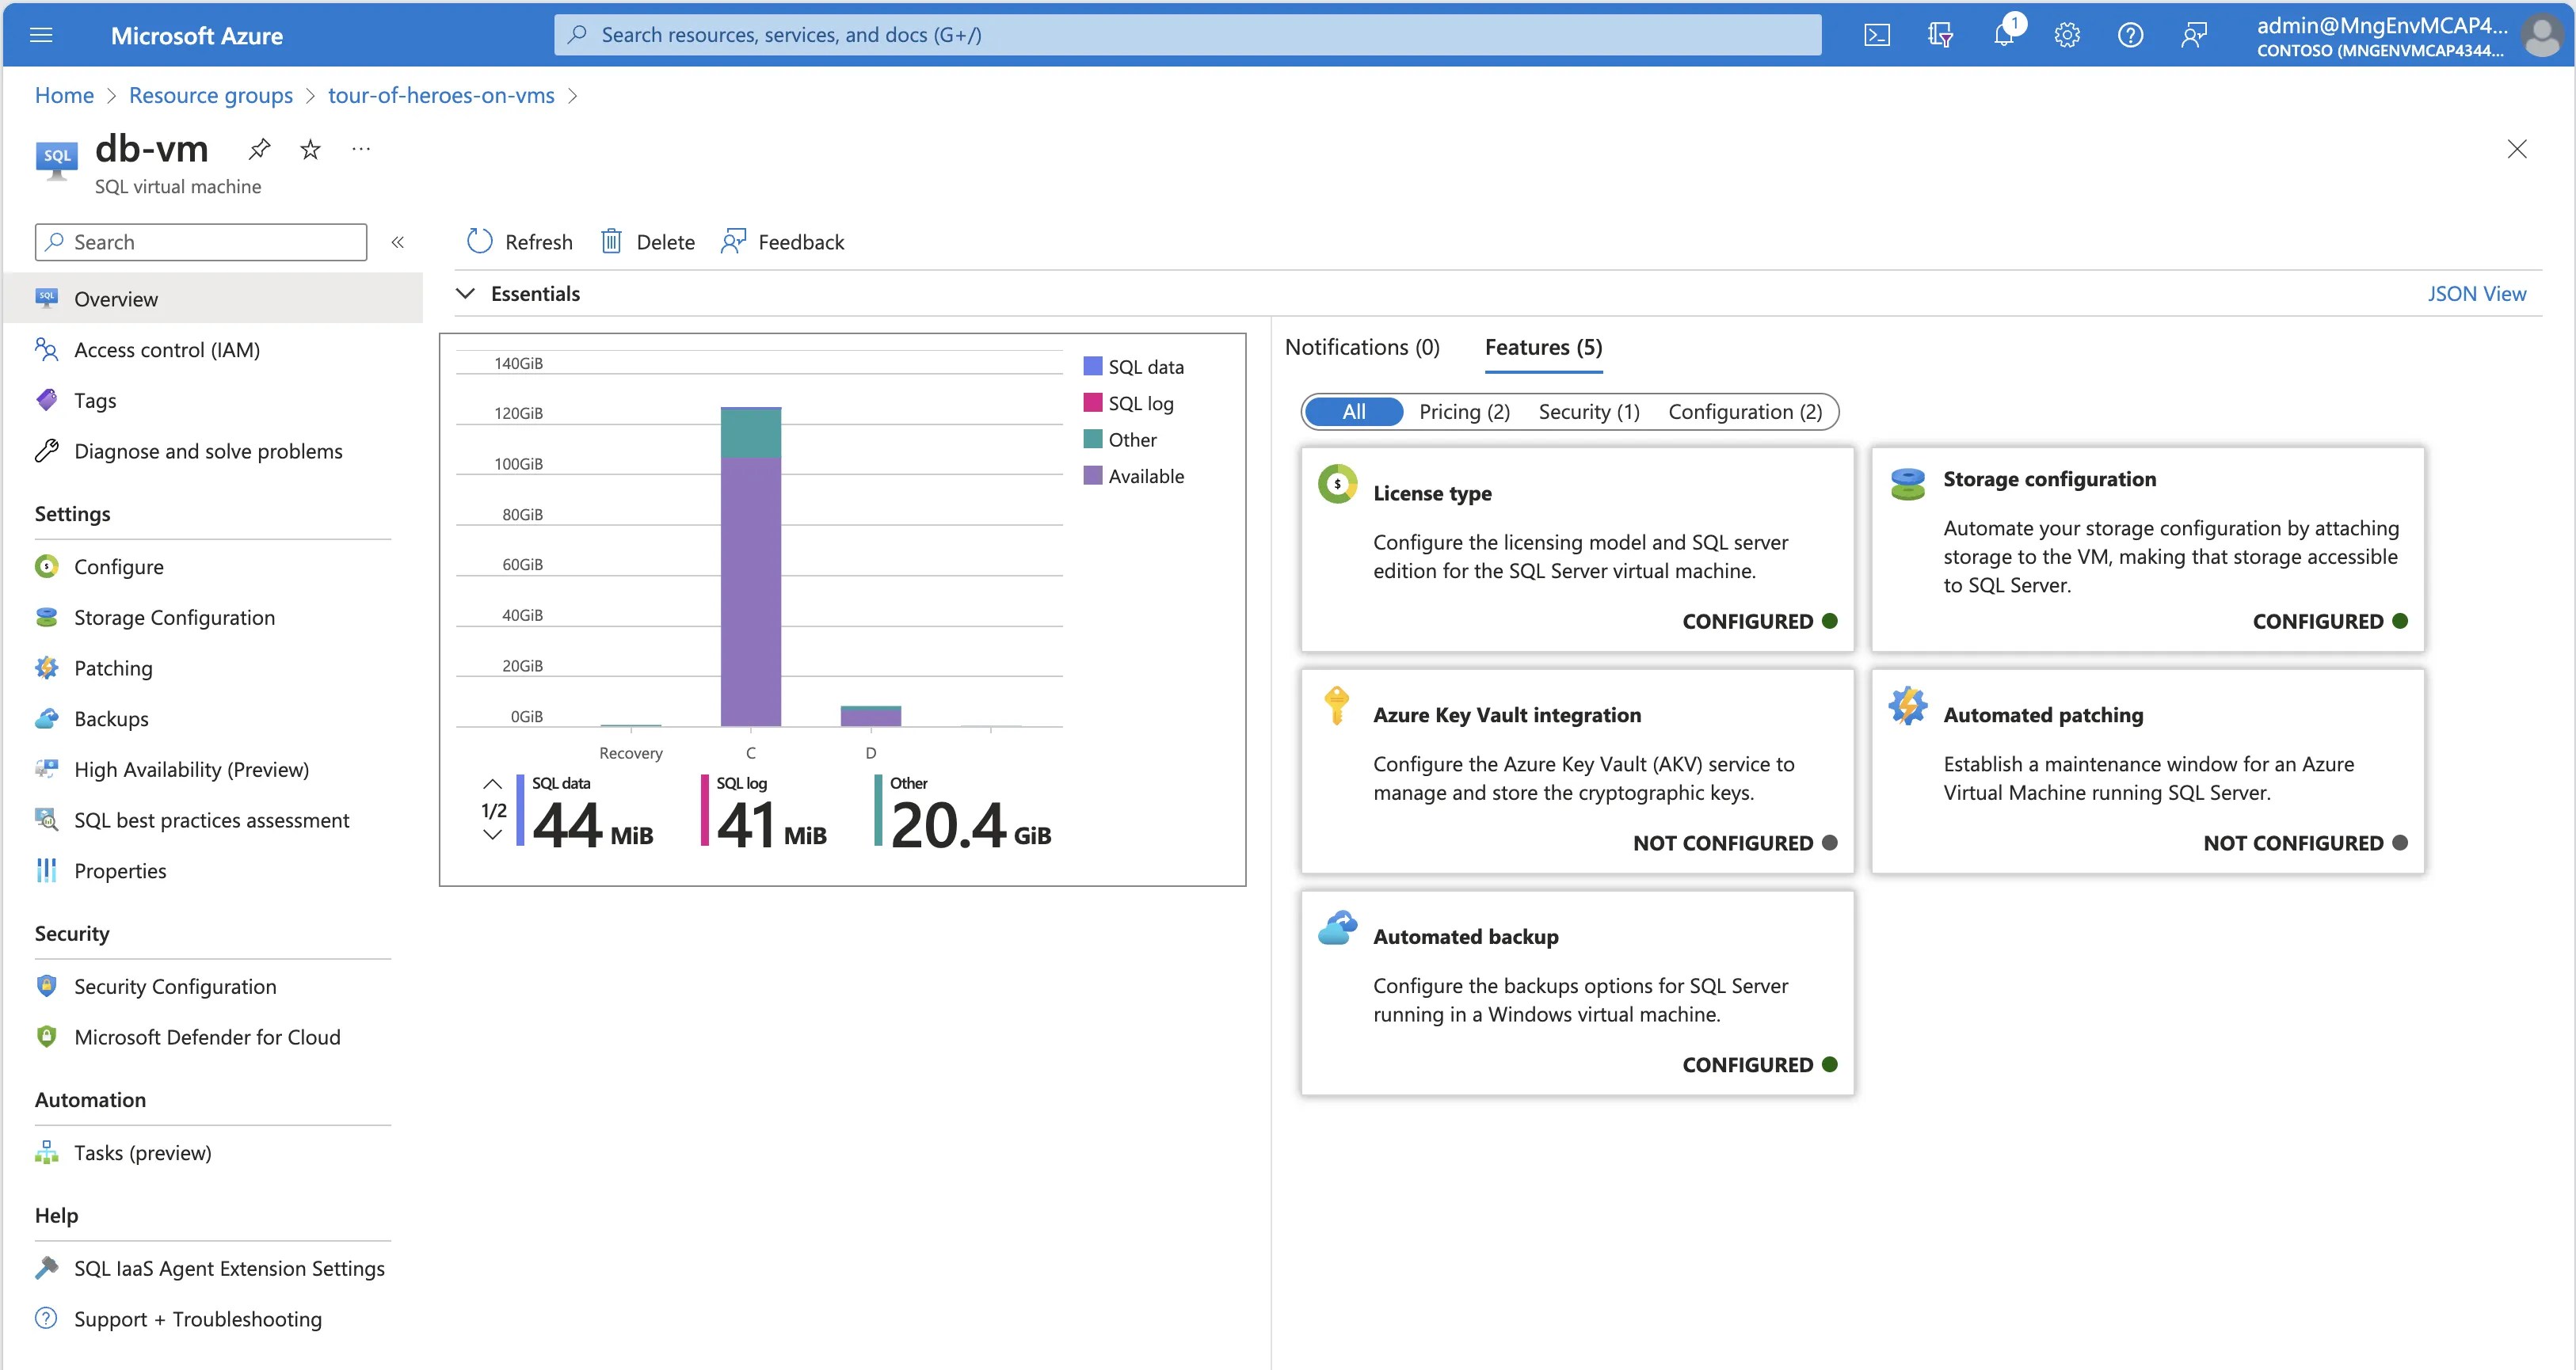Viewport: 2576px width, 1370px height.
Task: Collapse the left sidebar with the chevron
Action: (398, 241)
